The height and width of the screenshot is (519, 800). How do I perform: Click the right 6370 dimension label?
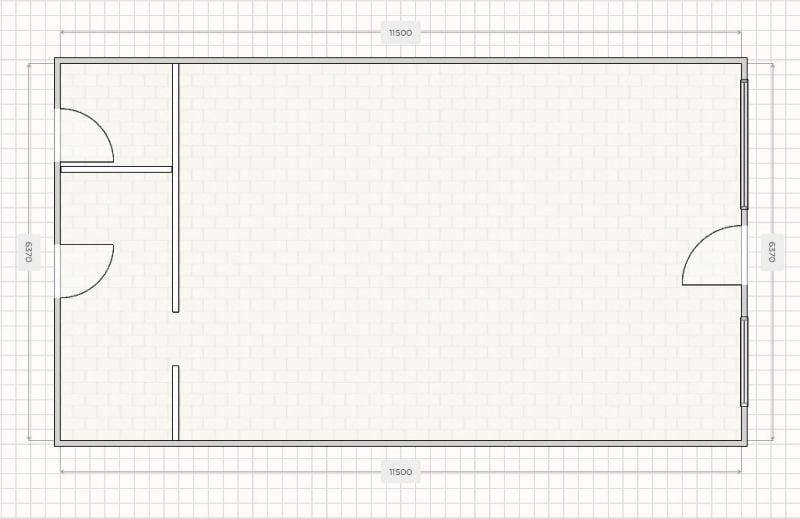pyautogui.click(x=771, y=252)
